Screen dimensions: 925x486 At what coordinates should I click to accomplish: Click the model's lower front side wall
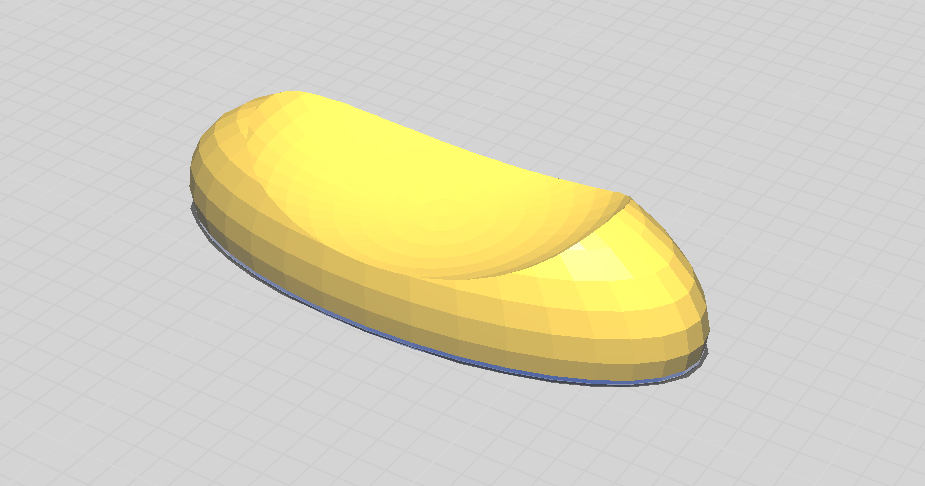pos(450,320)
